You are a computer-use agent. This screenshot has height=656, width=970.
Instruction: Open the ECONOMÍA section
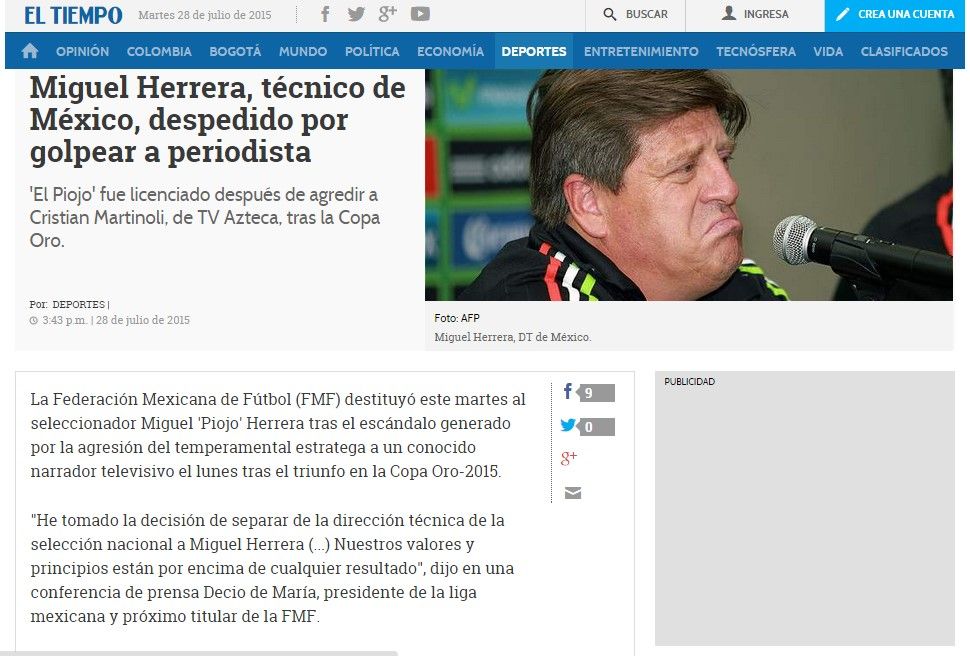(x=450, y=51)
